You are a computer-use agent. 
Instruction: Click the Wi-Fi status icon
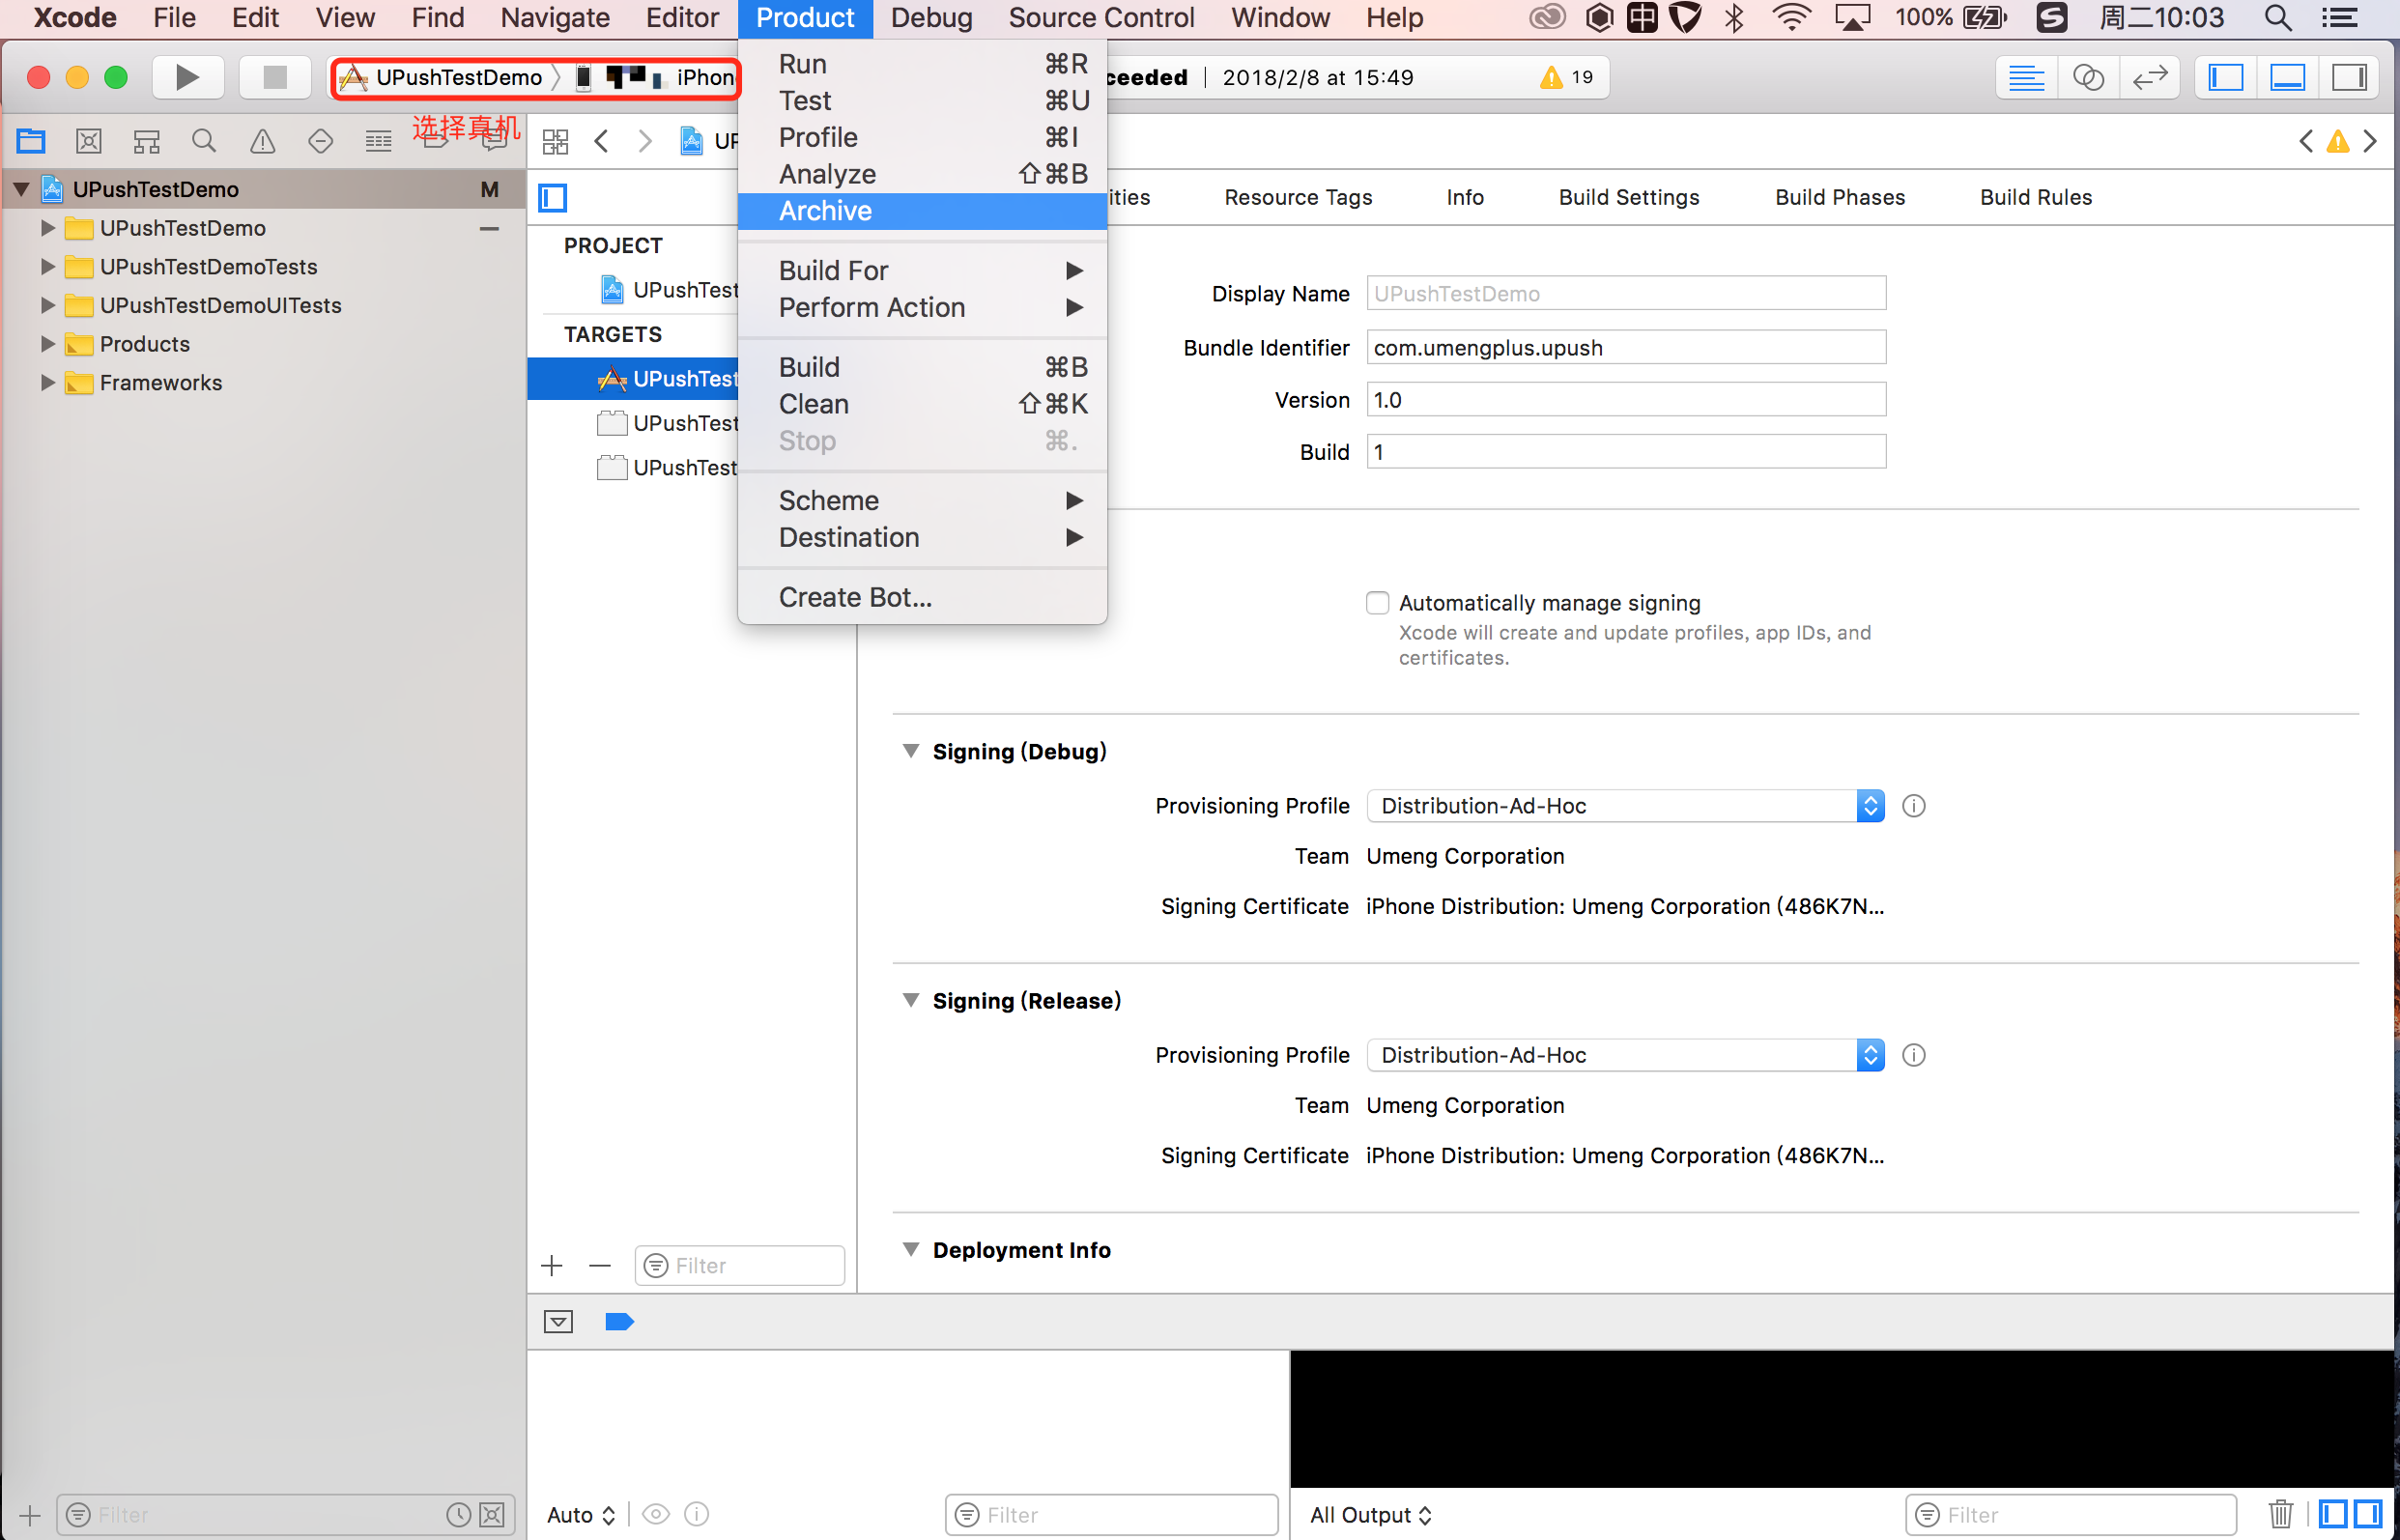1791,18
